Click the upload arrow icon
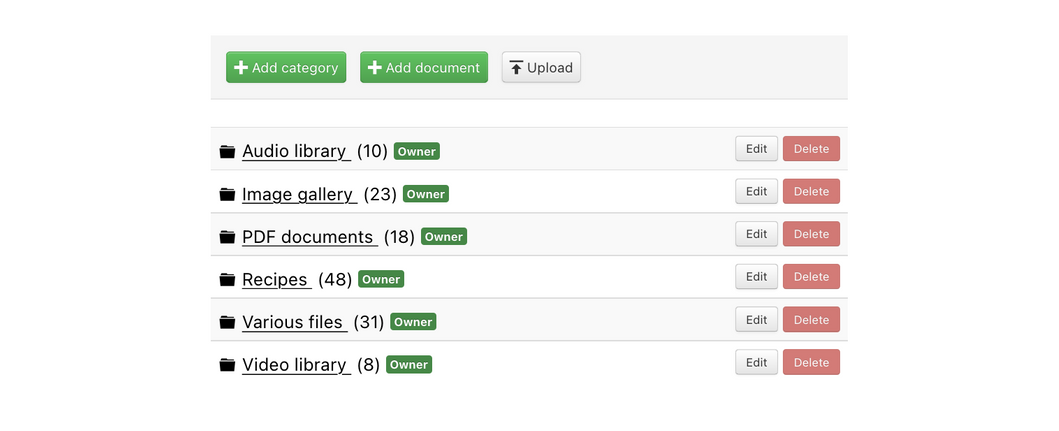The width and height of the screenshot is (1059, 431). pos(517,68)
